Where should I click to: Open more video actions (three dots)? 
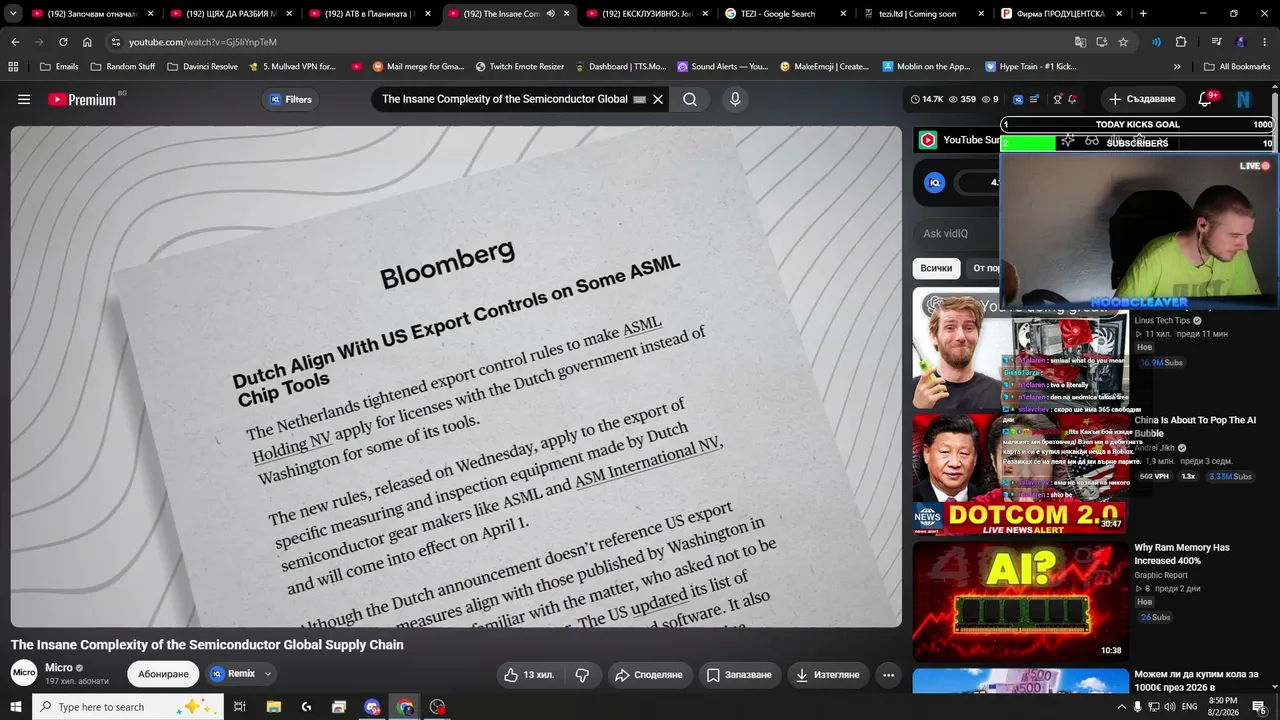(888, 675)
